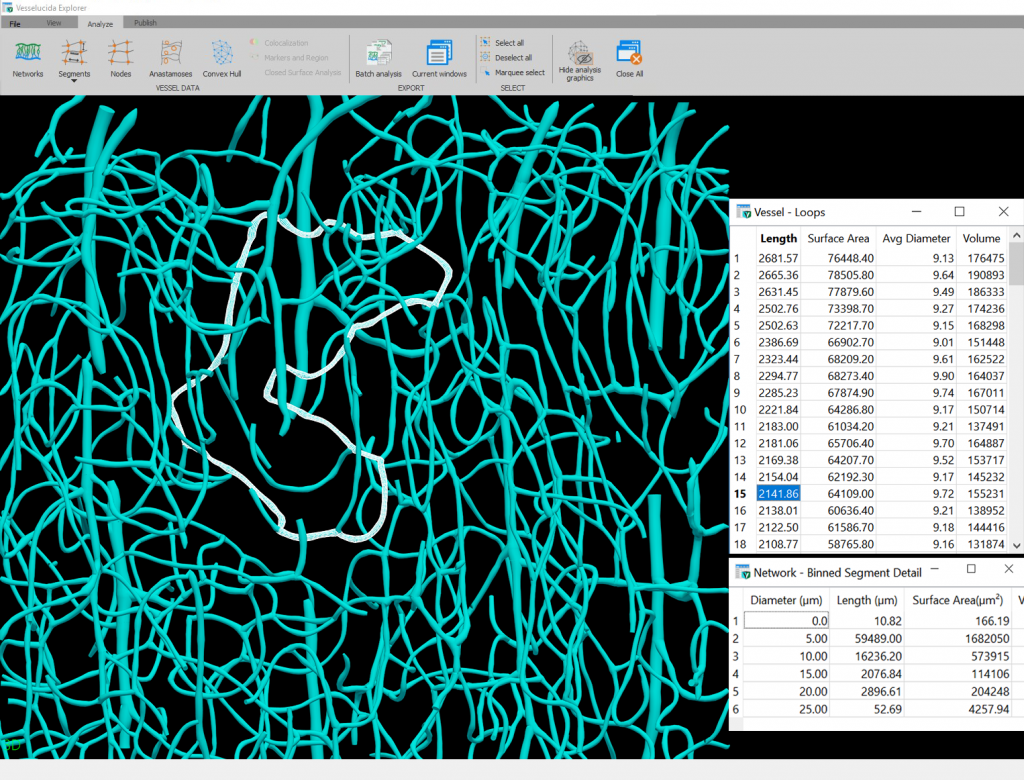This screenshot has width=1024, height=780.
Task: Choose Select all
Action: pyautogui.click(x=502, y=42)
